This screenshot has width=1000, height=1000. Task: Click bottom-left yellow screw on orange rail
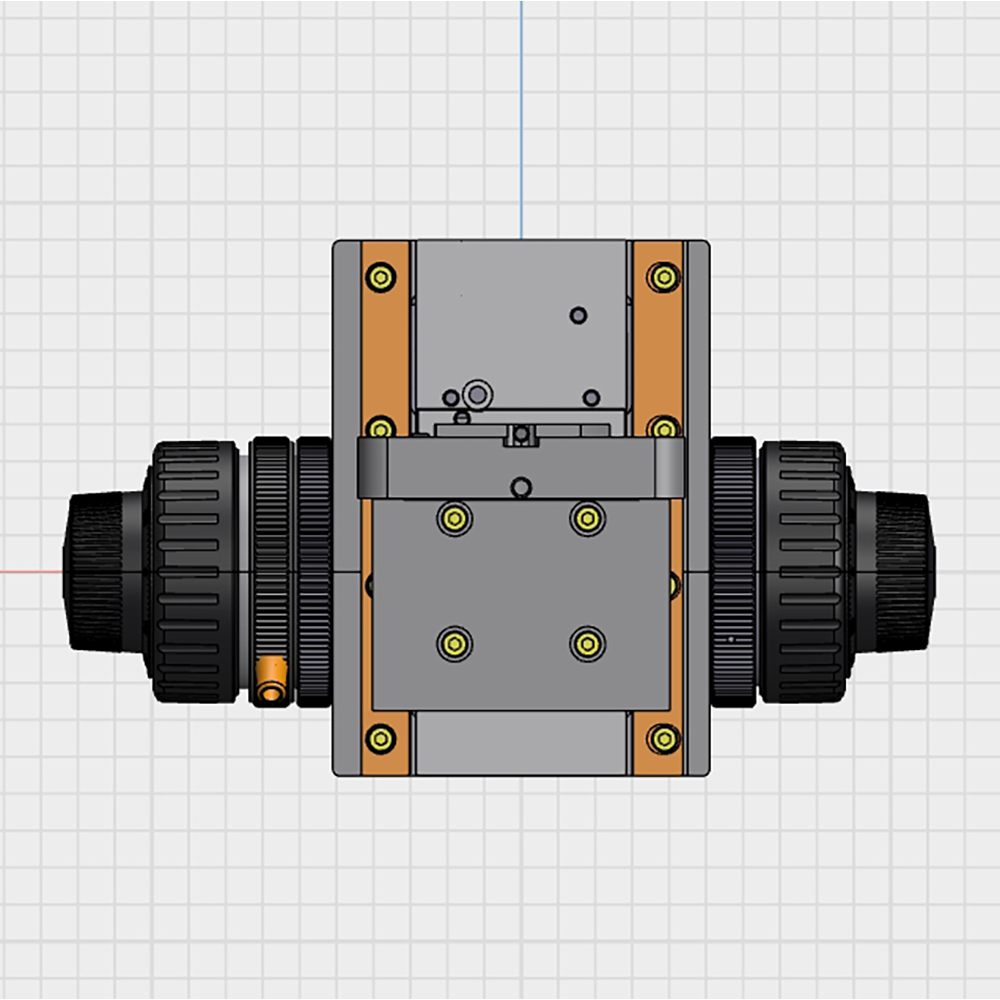380,739
